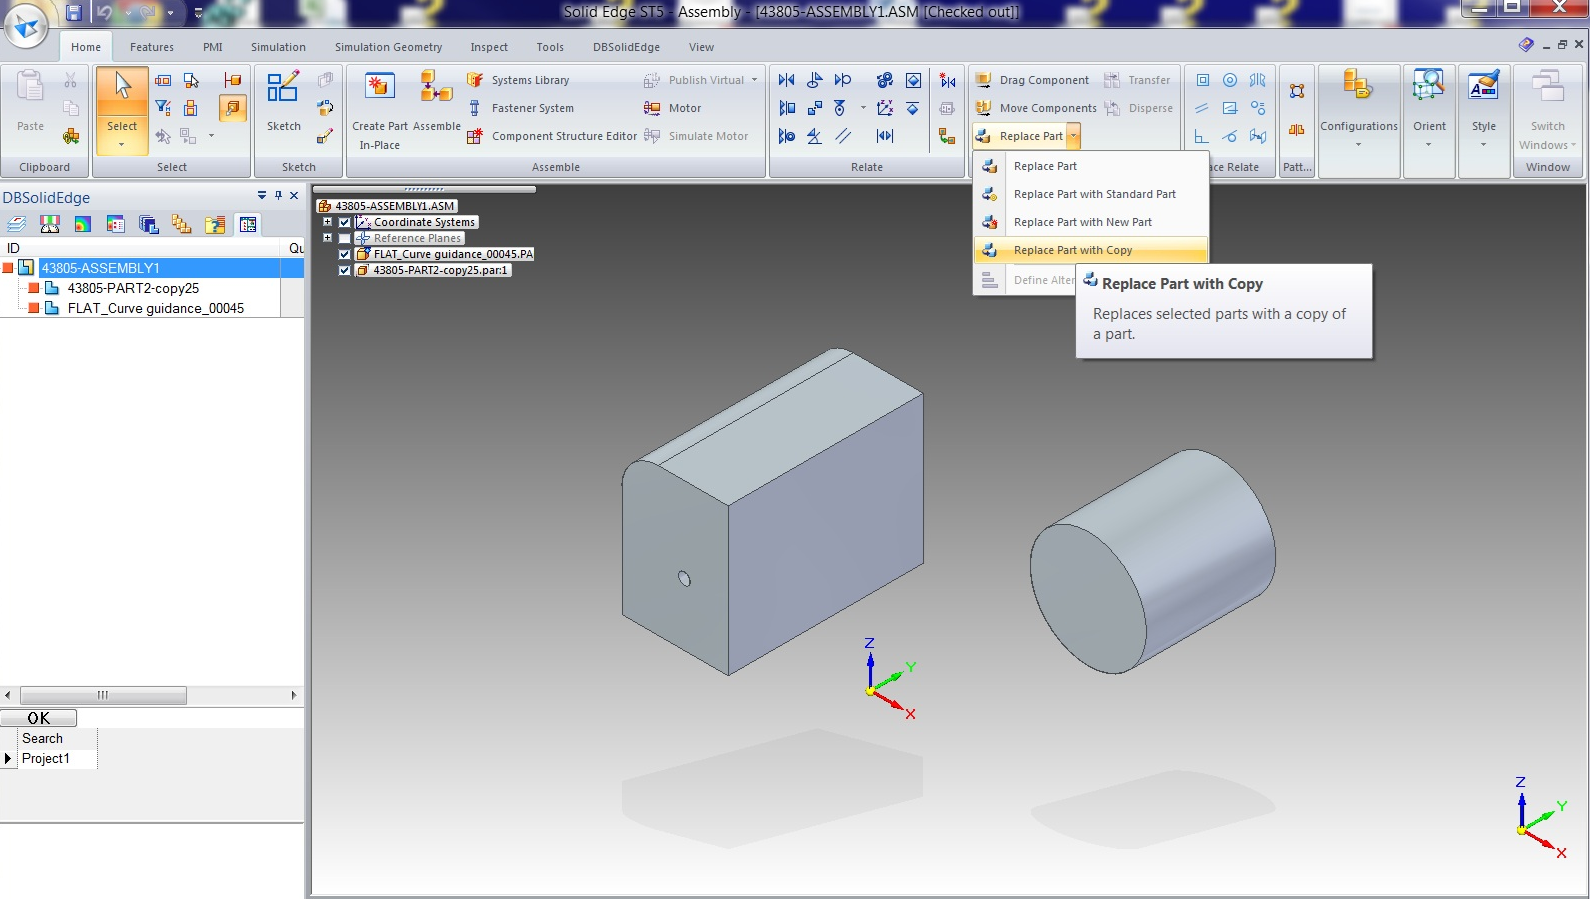Click the gears relationship icon in Relate group
Image resolution: width=1590 pixels, height=899 pixels.
[885, 80]
